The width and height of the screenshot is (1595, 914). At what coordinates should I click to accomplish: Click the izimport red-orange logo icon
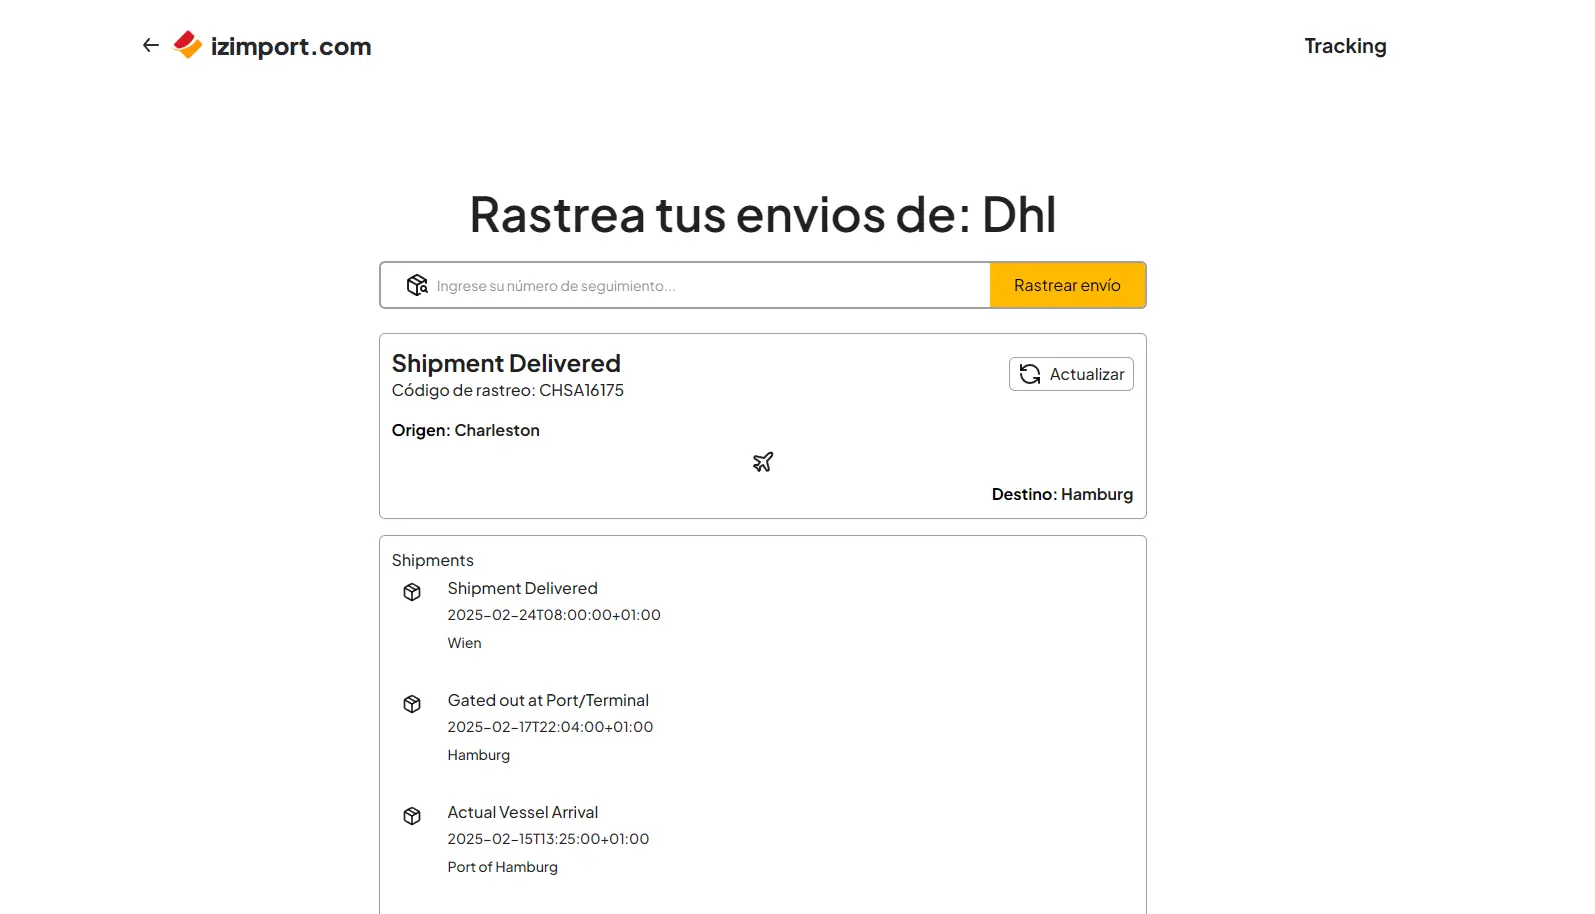click(188, 45)
